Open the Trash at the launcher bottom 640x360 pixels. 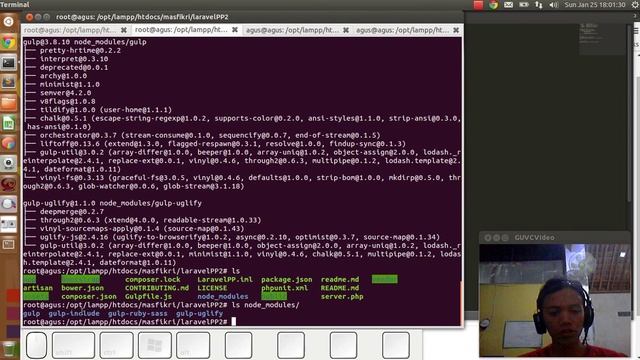[9, 349]
